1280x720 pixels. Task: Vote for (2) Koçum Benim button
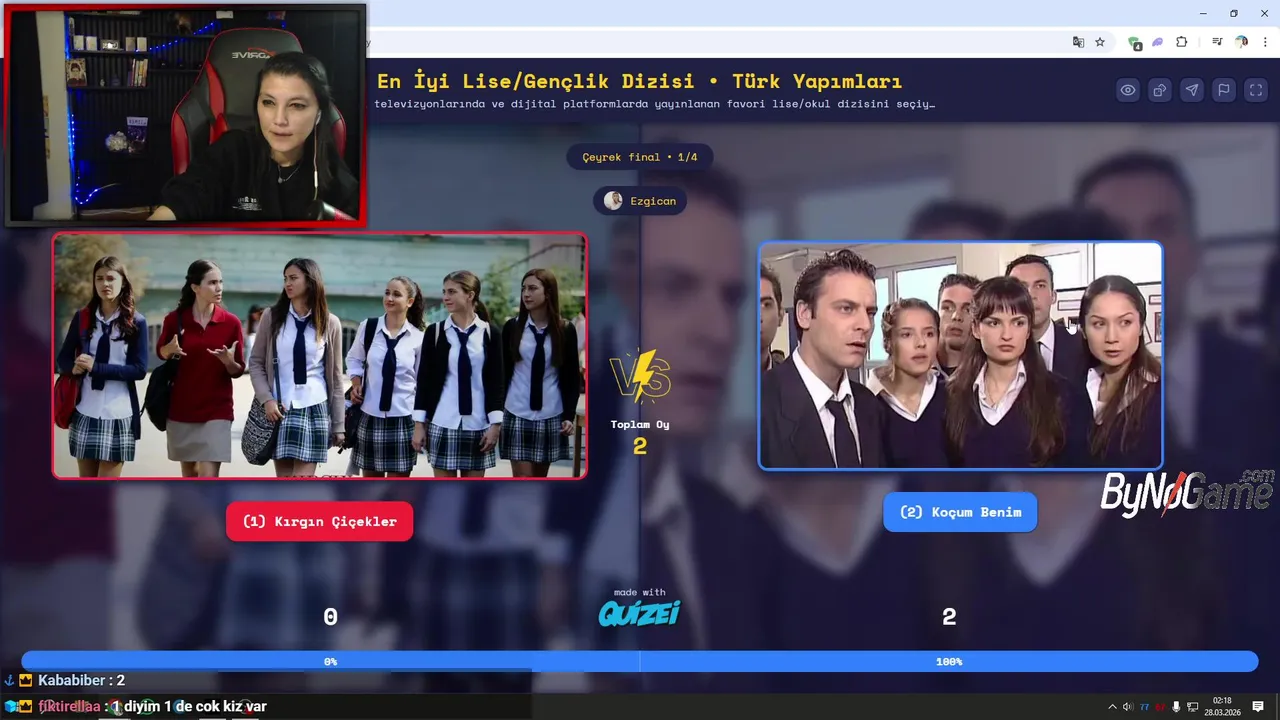point(960,512)
